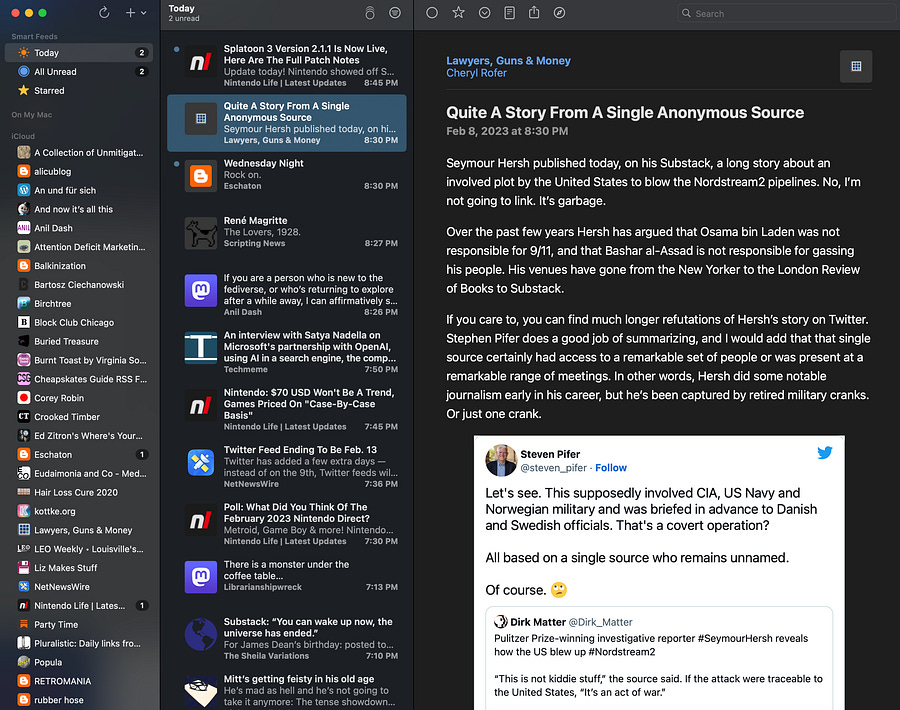Click the Liz Makes Stuff feed icon
This screenshot has width=900, height=710.
(24, 568)
